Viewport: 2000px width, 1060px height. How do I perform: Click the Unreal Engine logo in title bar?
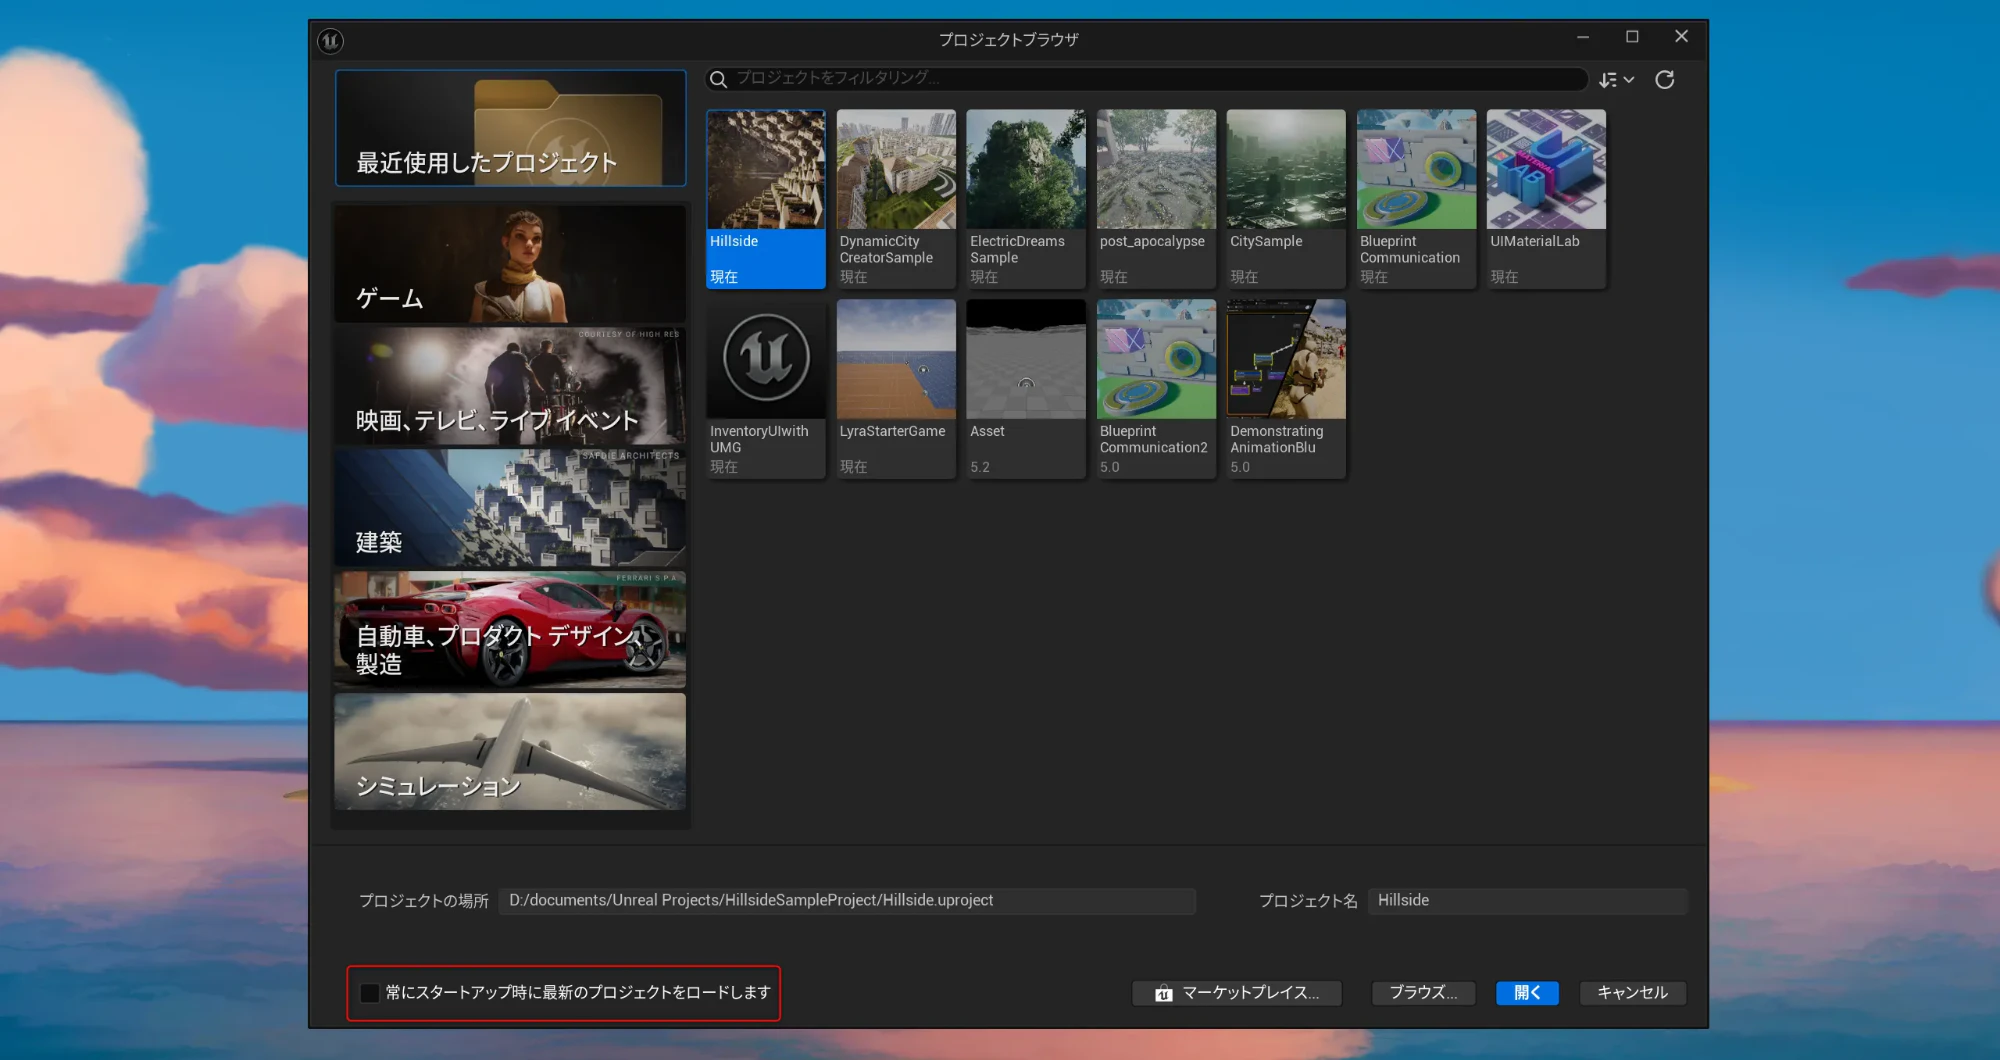(x=330, y=40)
